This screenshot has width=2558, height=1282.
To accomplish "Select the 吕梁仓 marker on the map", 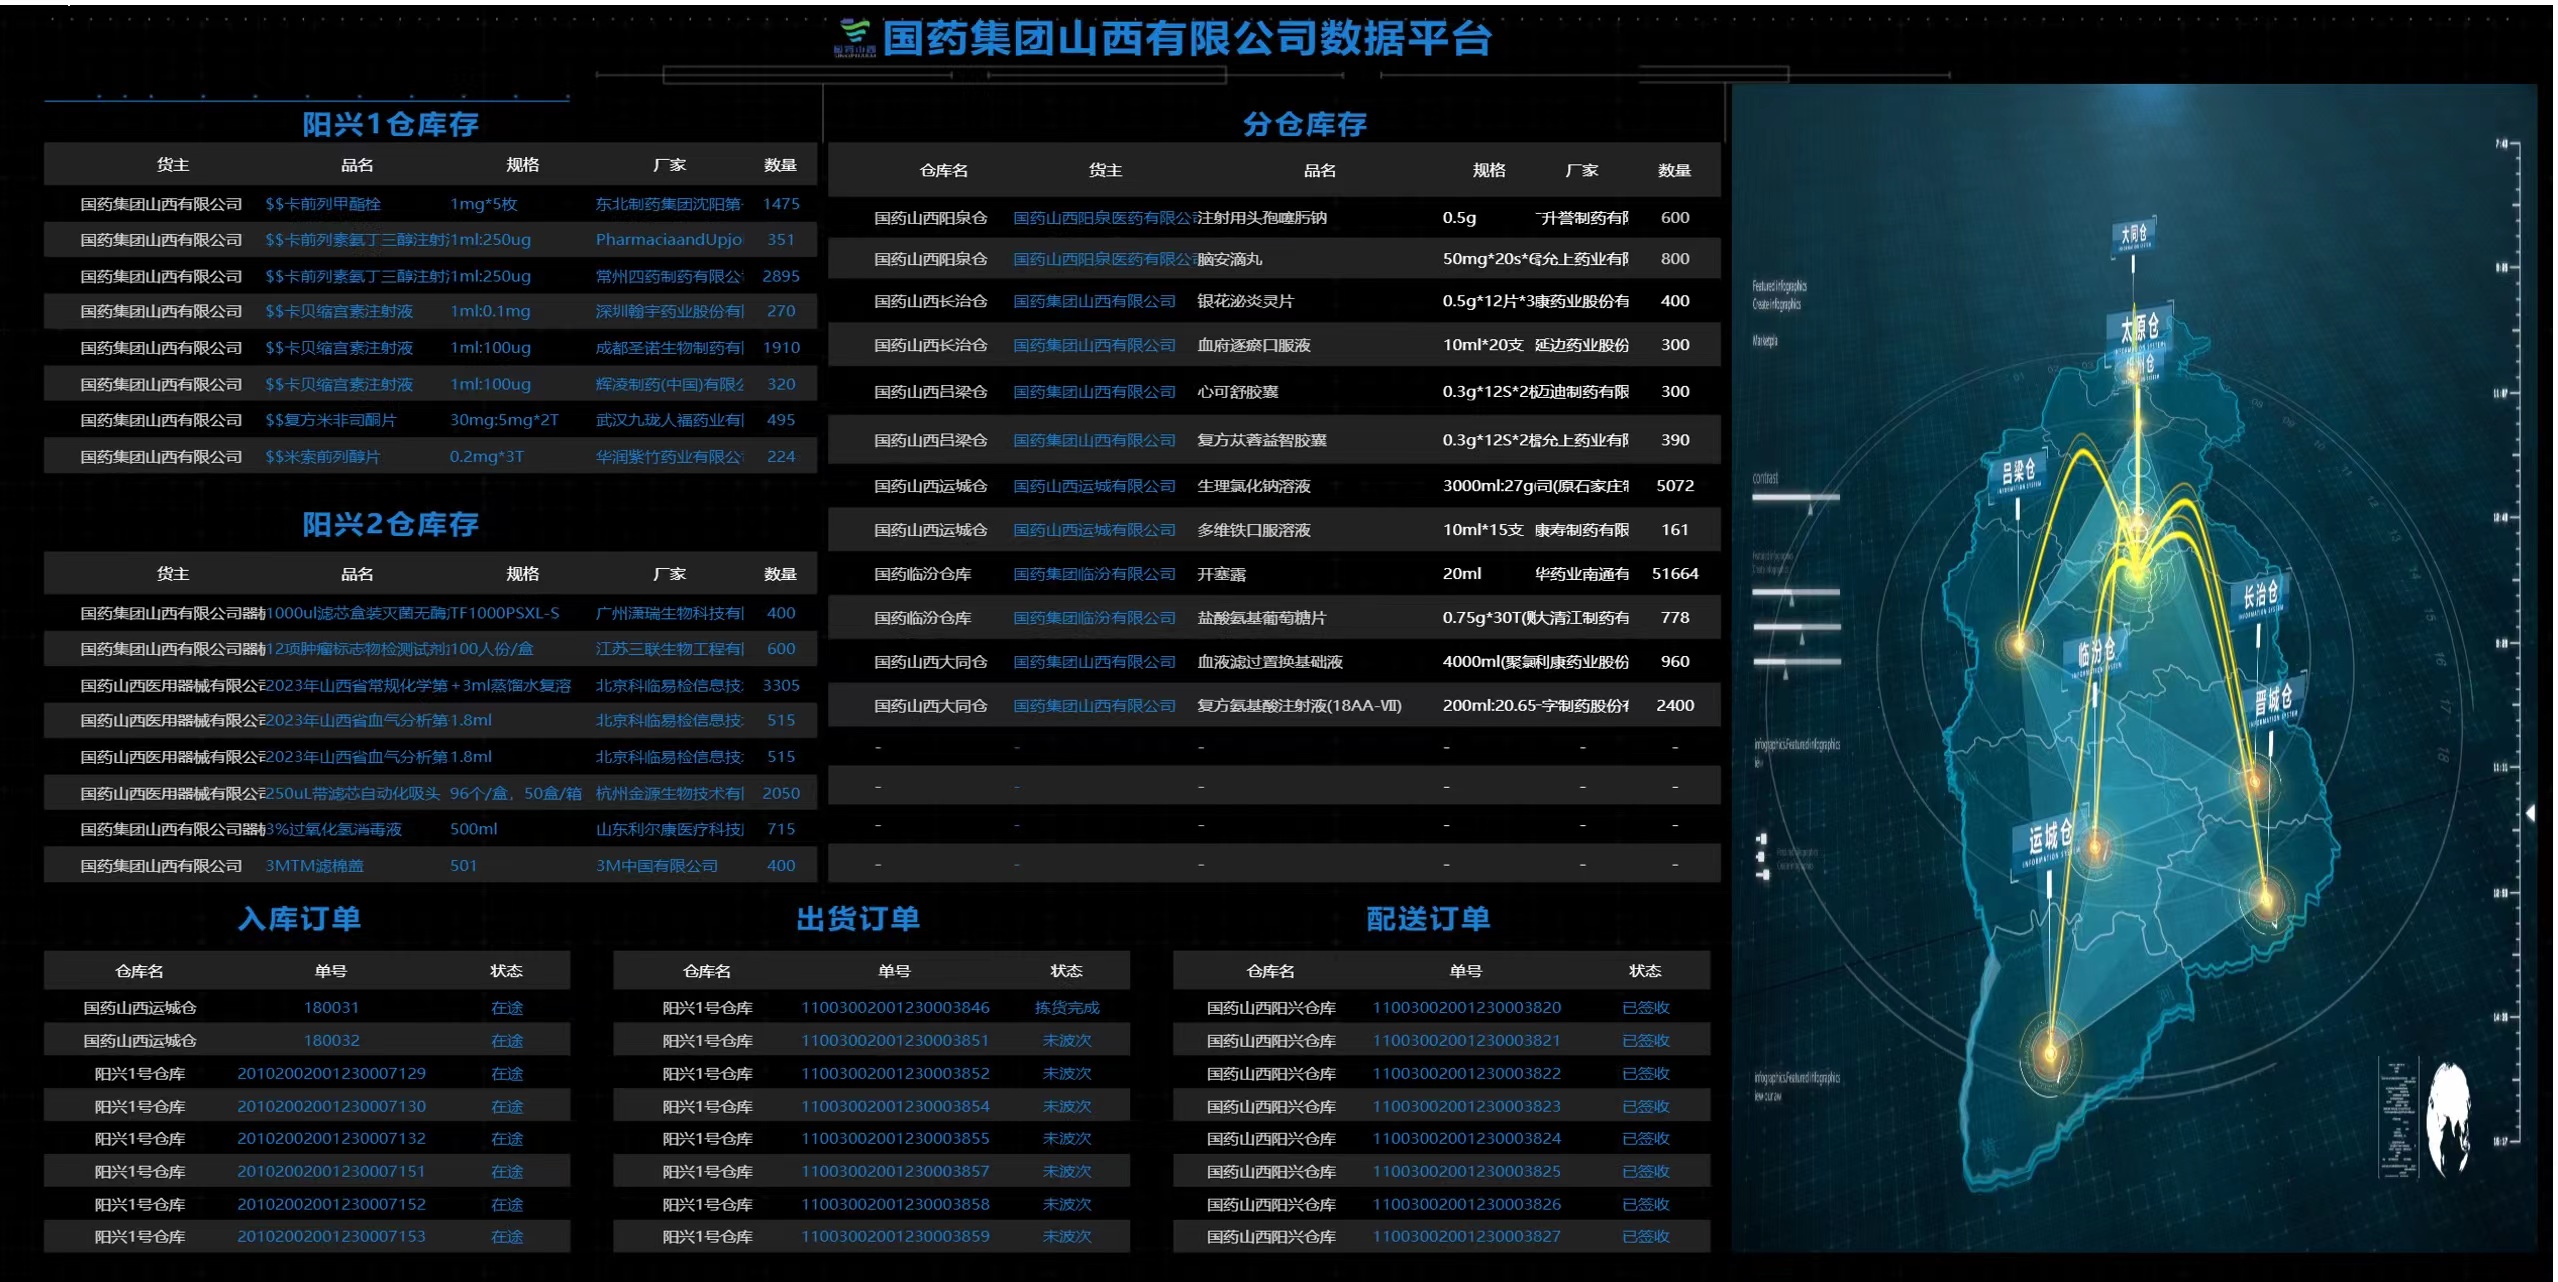I will coord(2018,471).
